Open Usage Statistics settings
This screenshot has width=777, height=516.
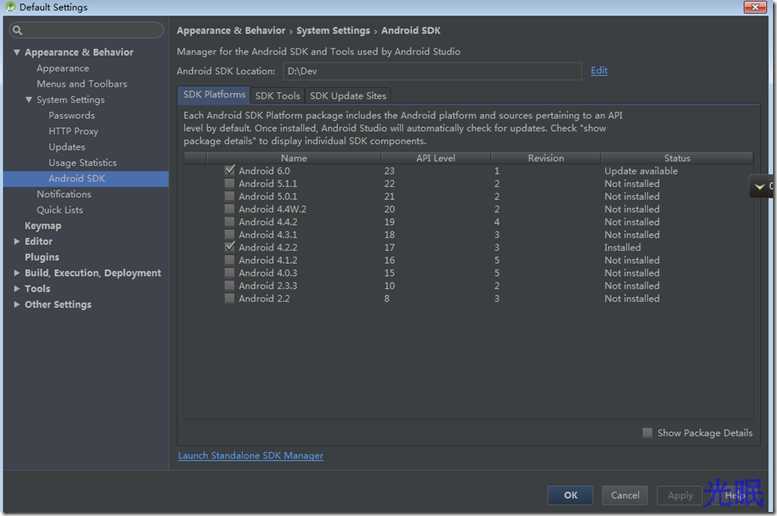[x=83, y=163]
